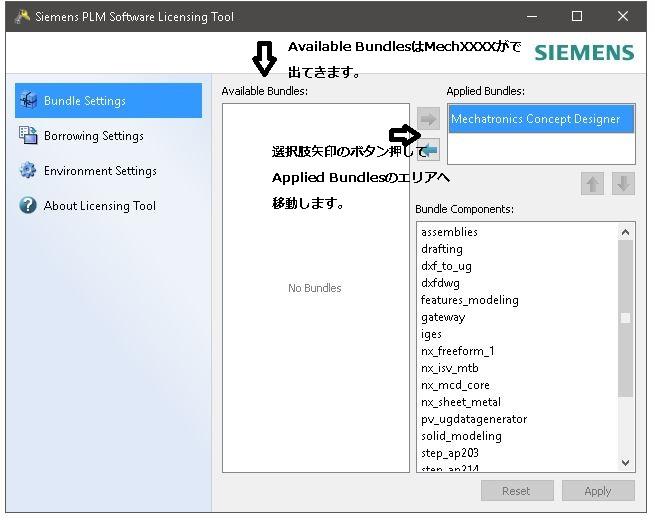Viewport: 655px width, 530px height.
Task: Select the dxfdwg component
Action: (x=440, y=283)
